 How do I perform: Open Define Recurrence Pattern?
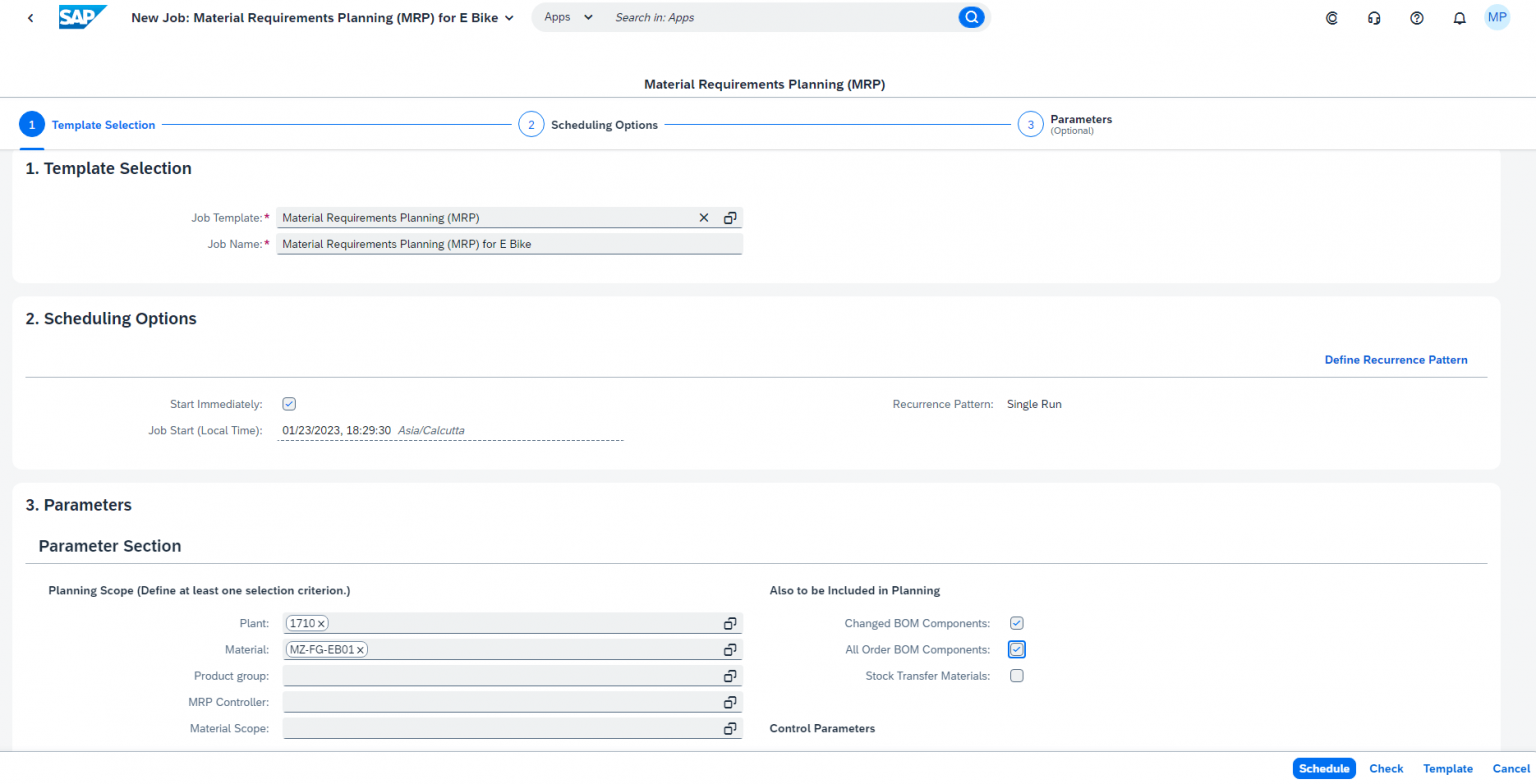point(1396,360)
